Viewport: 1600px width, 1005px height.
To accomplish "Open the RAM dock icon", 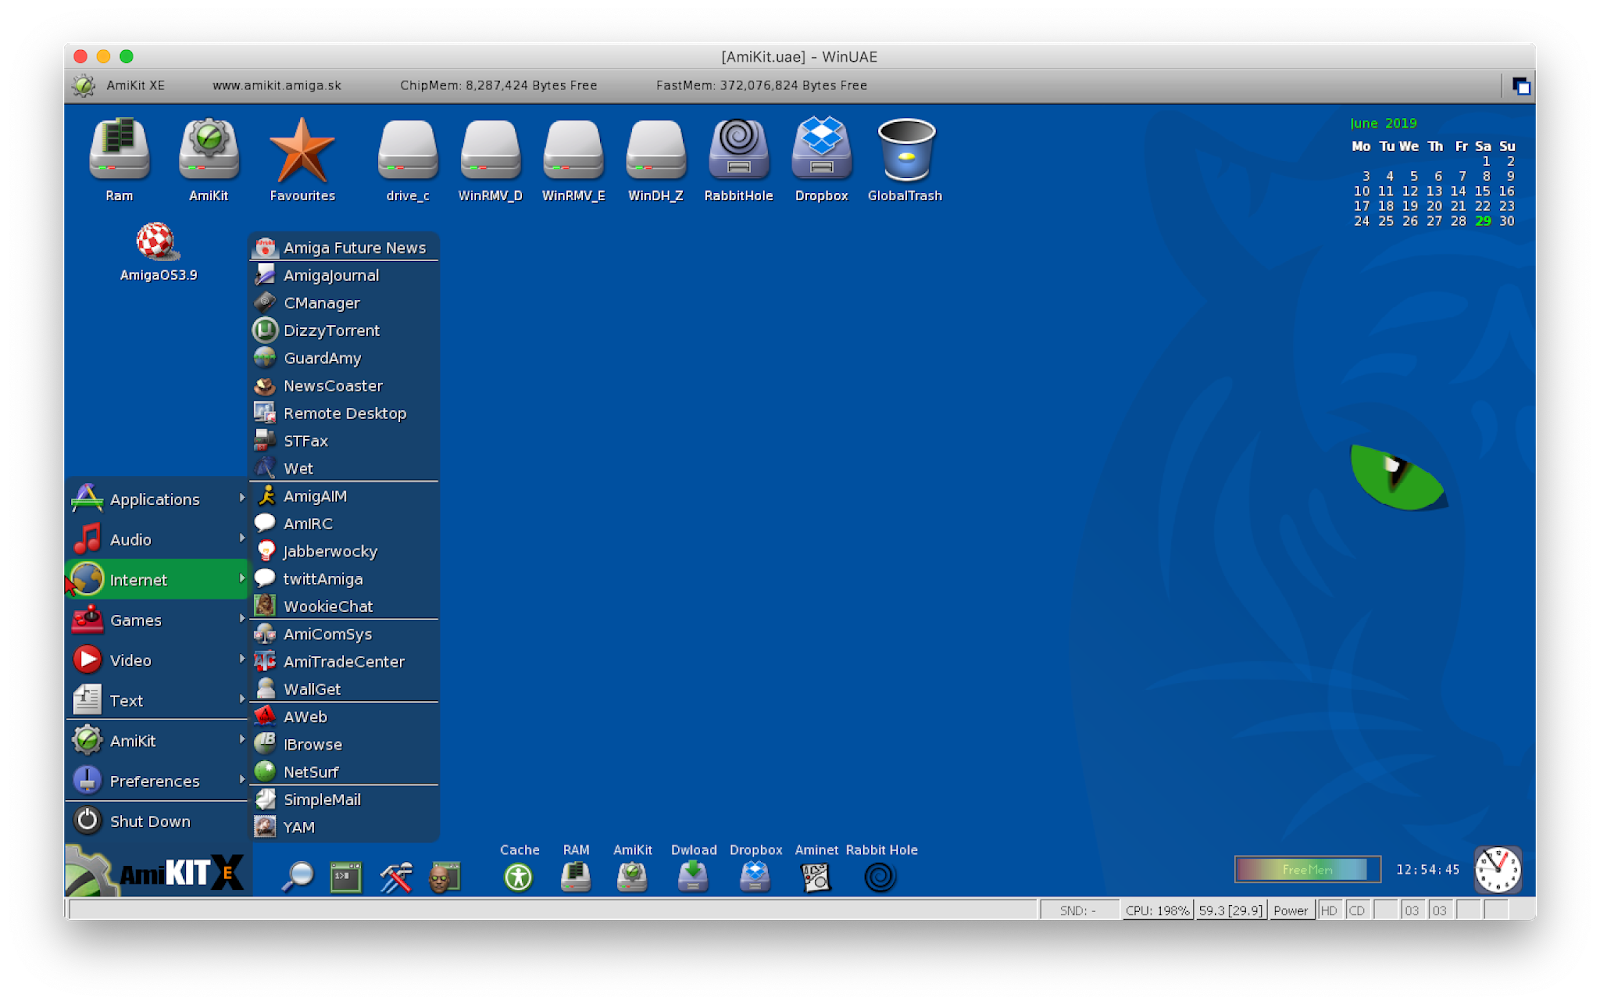I will coord(575,877).
